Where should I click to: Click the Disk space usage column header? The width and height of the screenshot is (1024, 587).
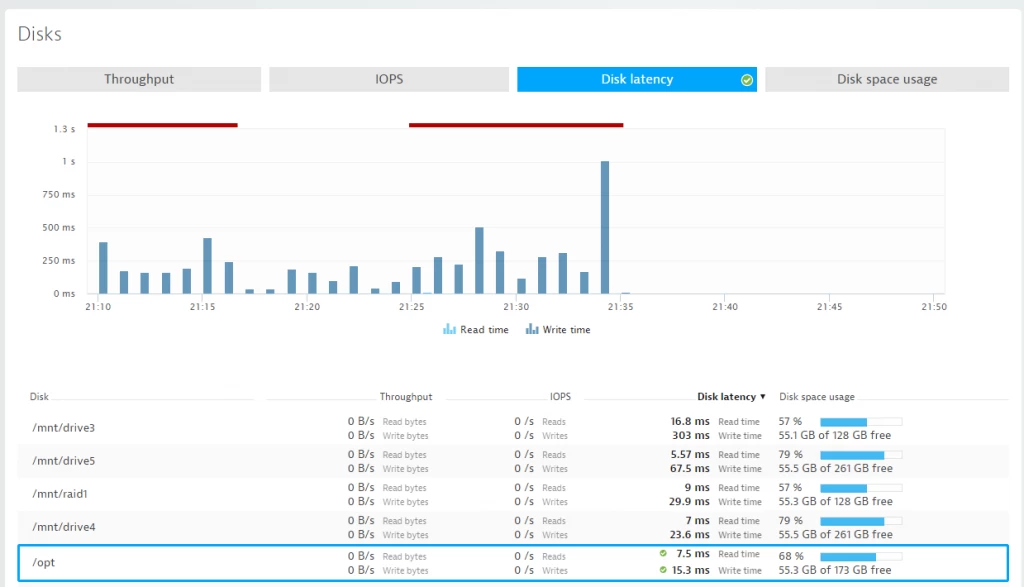click(x=816, y=396)
